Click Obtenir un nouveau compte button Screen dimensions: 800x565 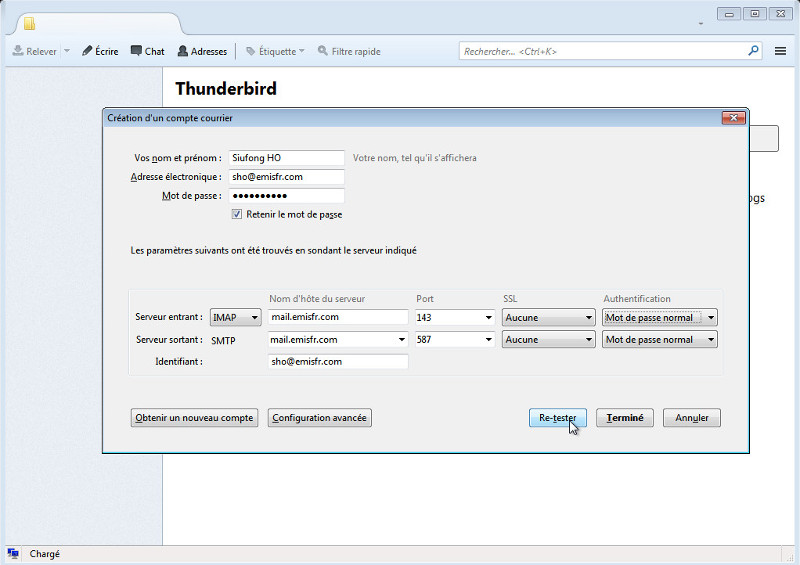click(x=194, y=418)
